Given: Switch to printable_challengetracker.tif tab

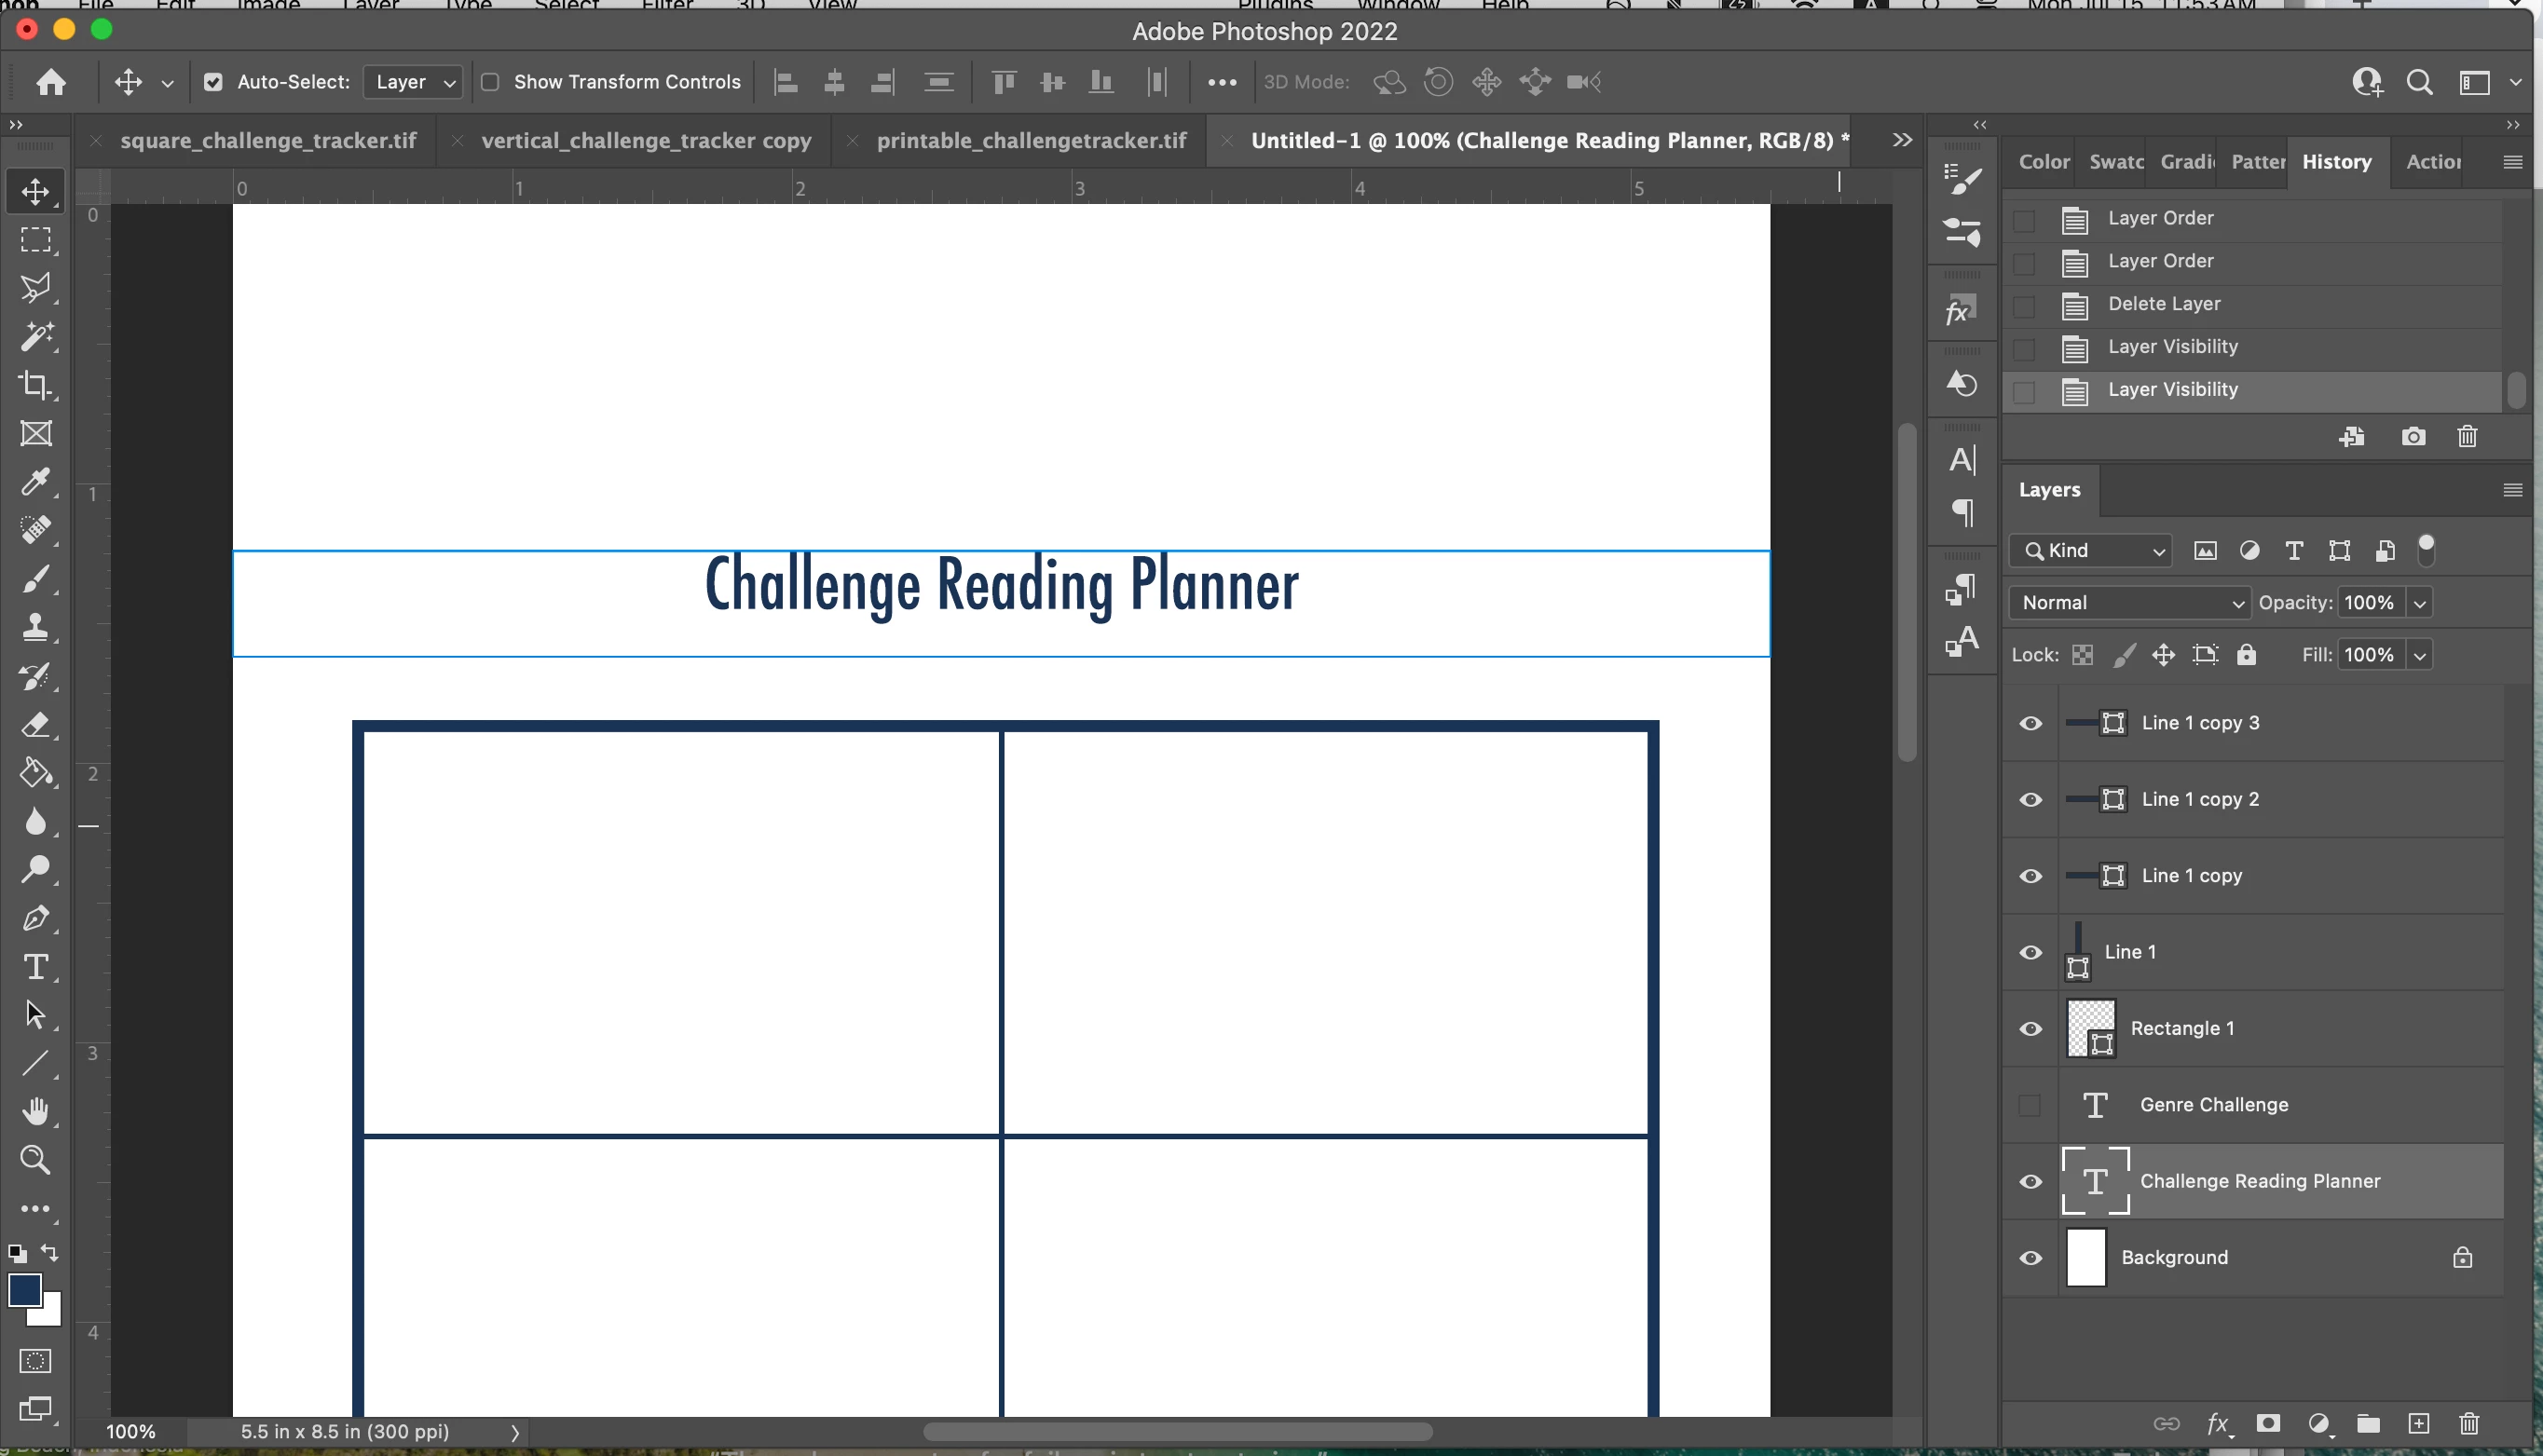Looking at the screenshot, I should tap(1031, 141).
